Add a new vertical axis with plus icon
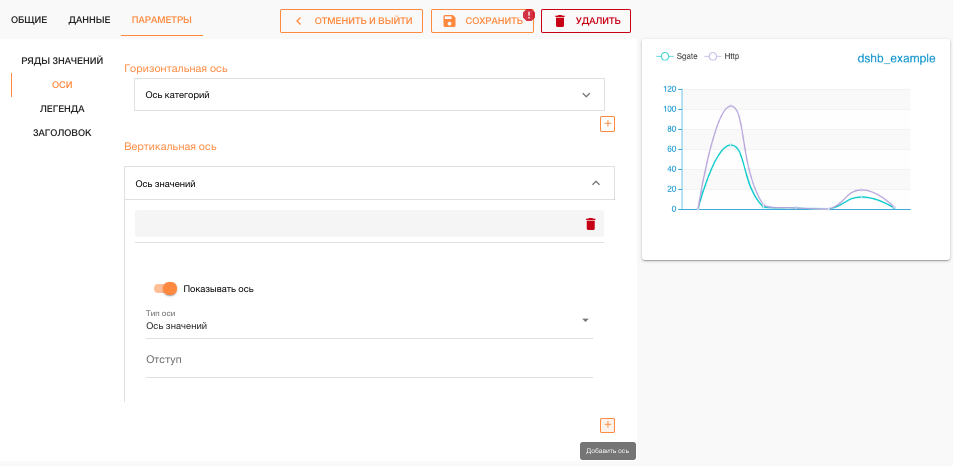 point(607,425)
